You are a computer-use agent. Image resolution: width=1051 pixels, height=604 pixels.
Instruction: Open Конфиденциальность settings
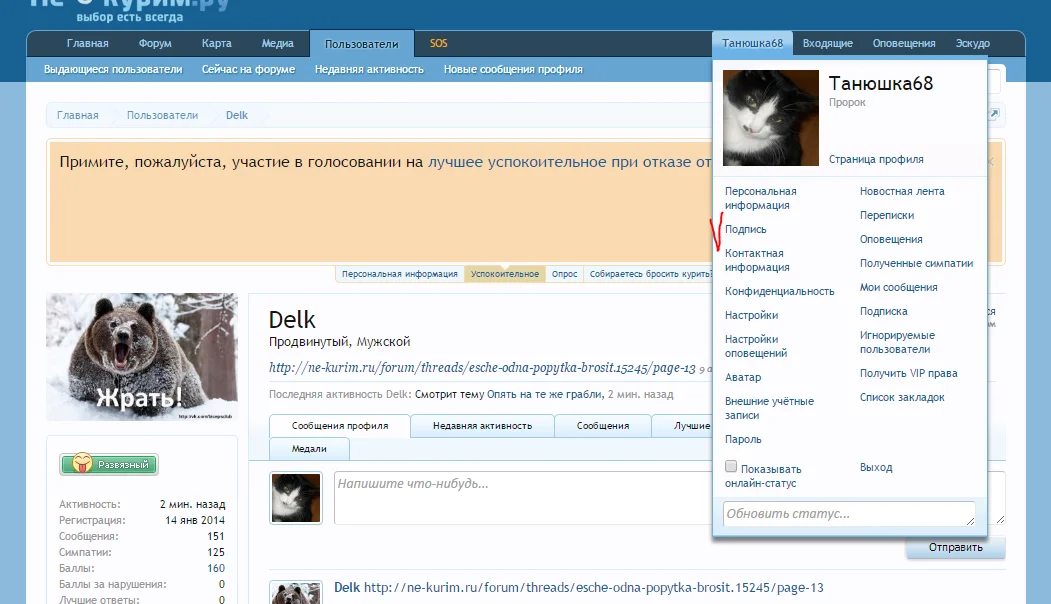(x=779, y=292)
